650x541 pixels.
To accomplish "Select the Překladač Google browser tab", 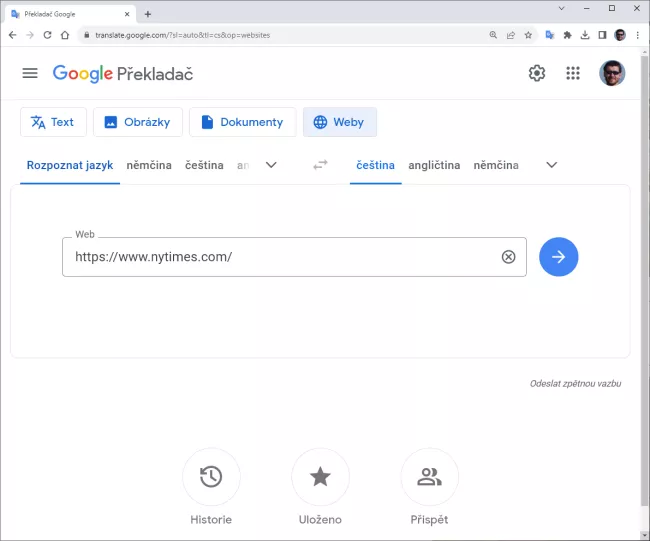I will (68, 14).
